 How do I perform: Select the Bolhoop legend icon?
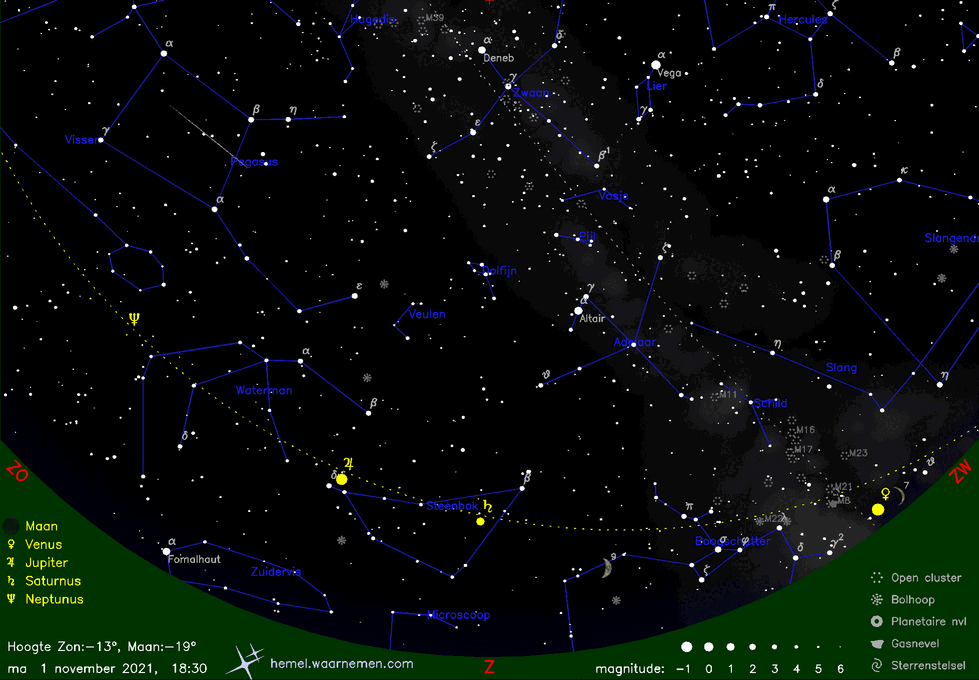click(877, 599)
